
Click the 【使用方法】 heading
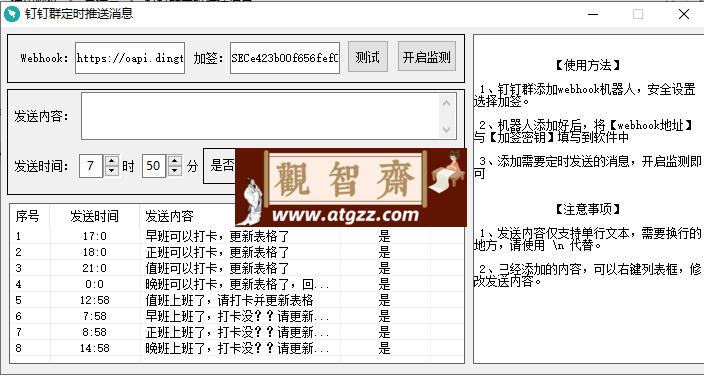pyautogui.click(x=588, y=66)
